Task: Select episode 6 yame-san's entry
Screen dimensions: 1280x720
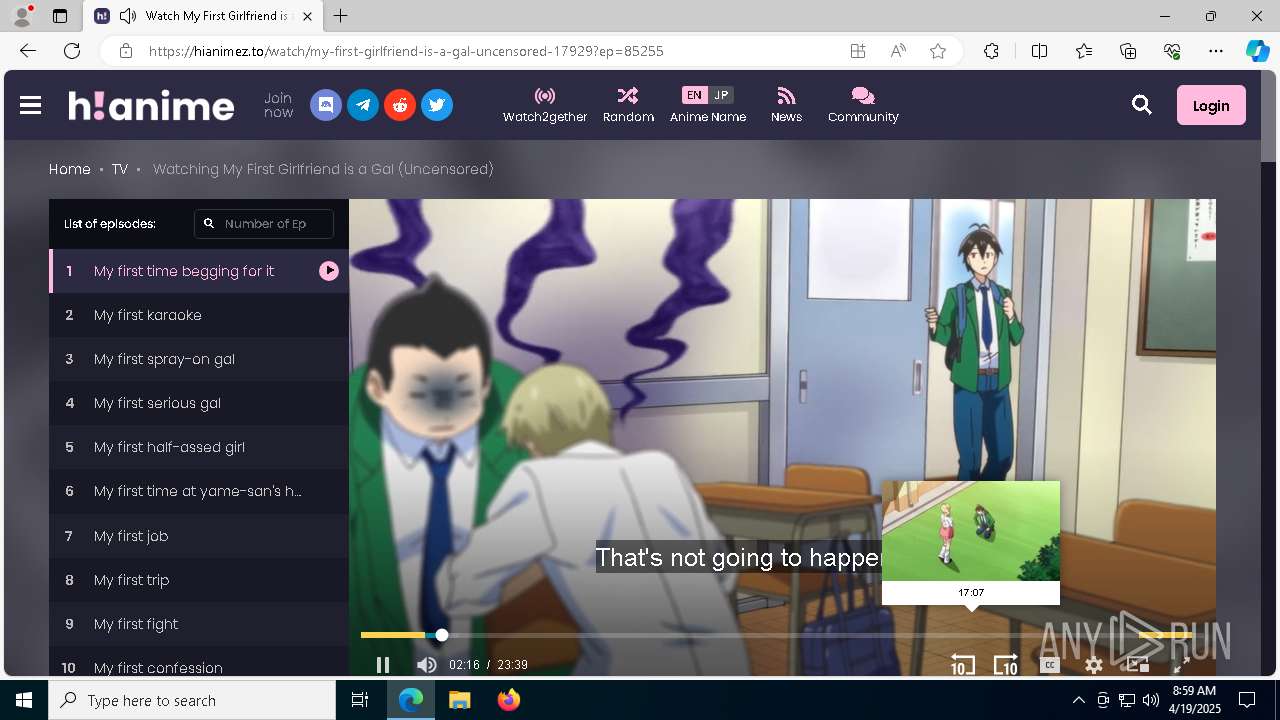Action: 199,491
